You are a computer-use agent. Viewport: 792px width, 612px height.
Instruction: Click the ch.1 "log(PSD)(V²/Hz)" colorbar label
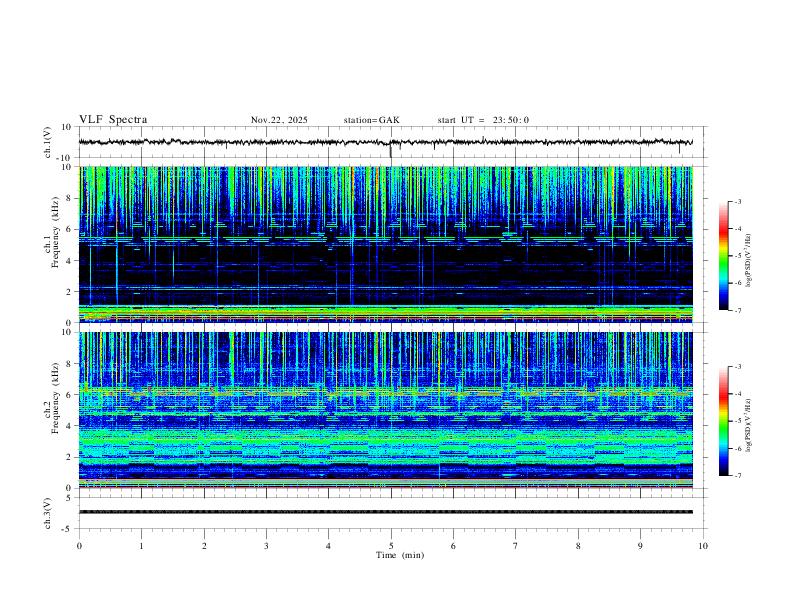pos(749,261)
